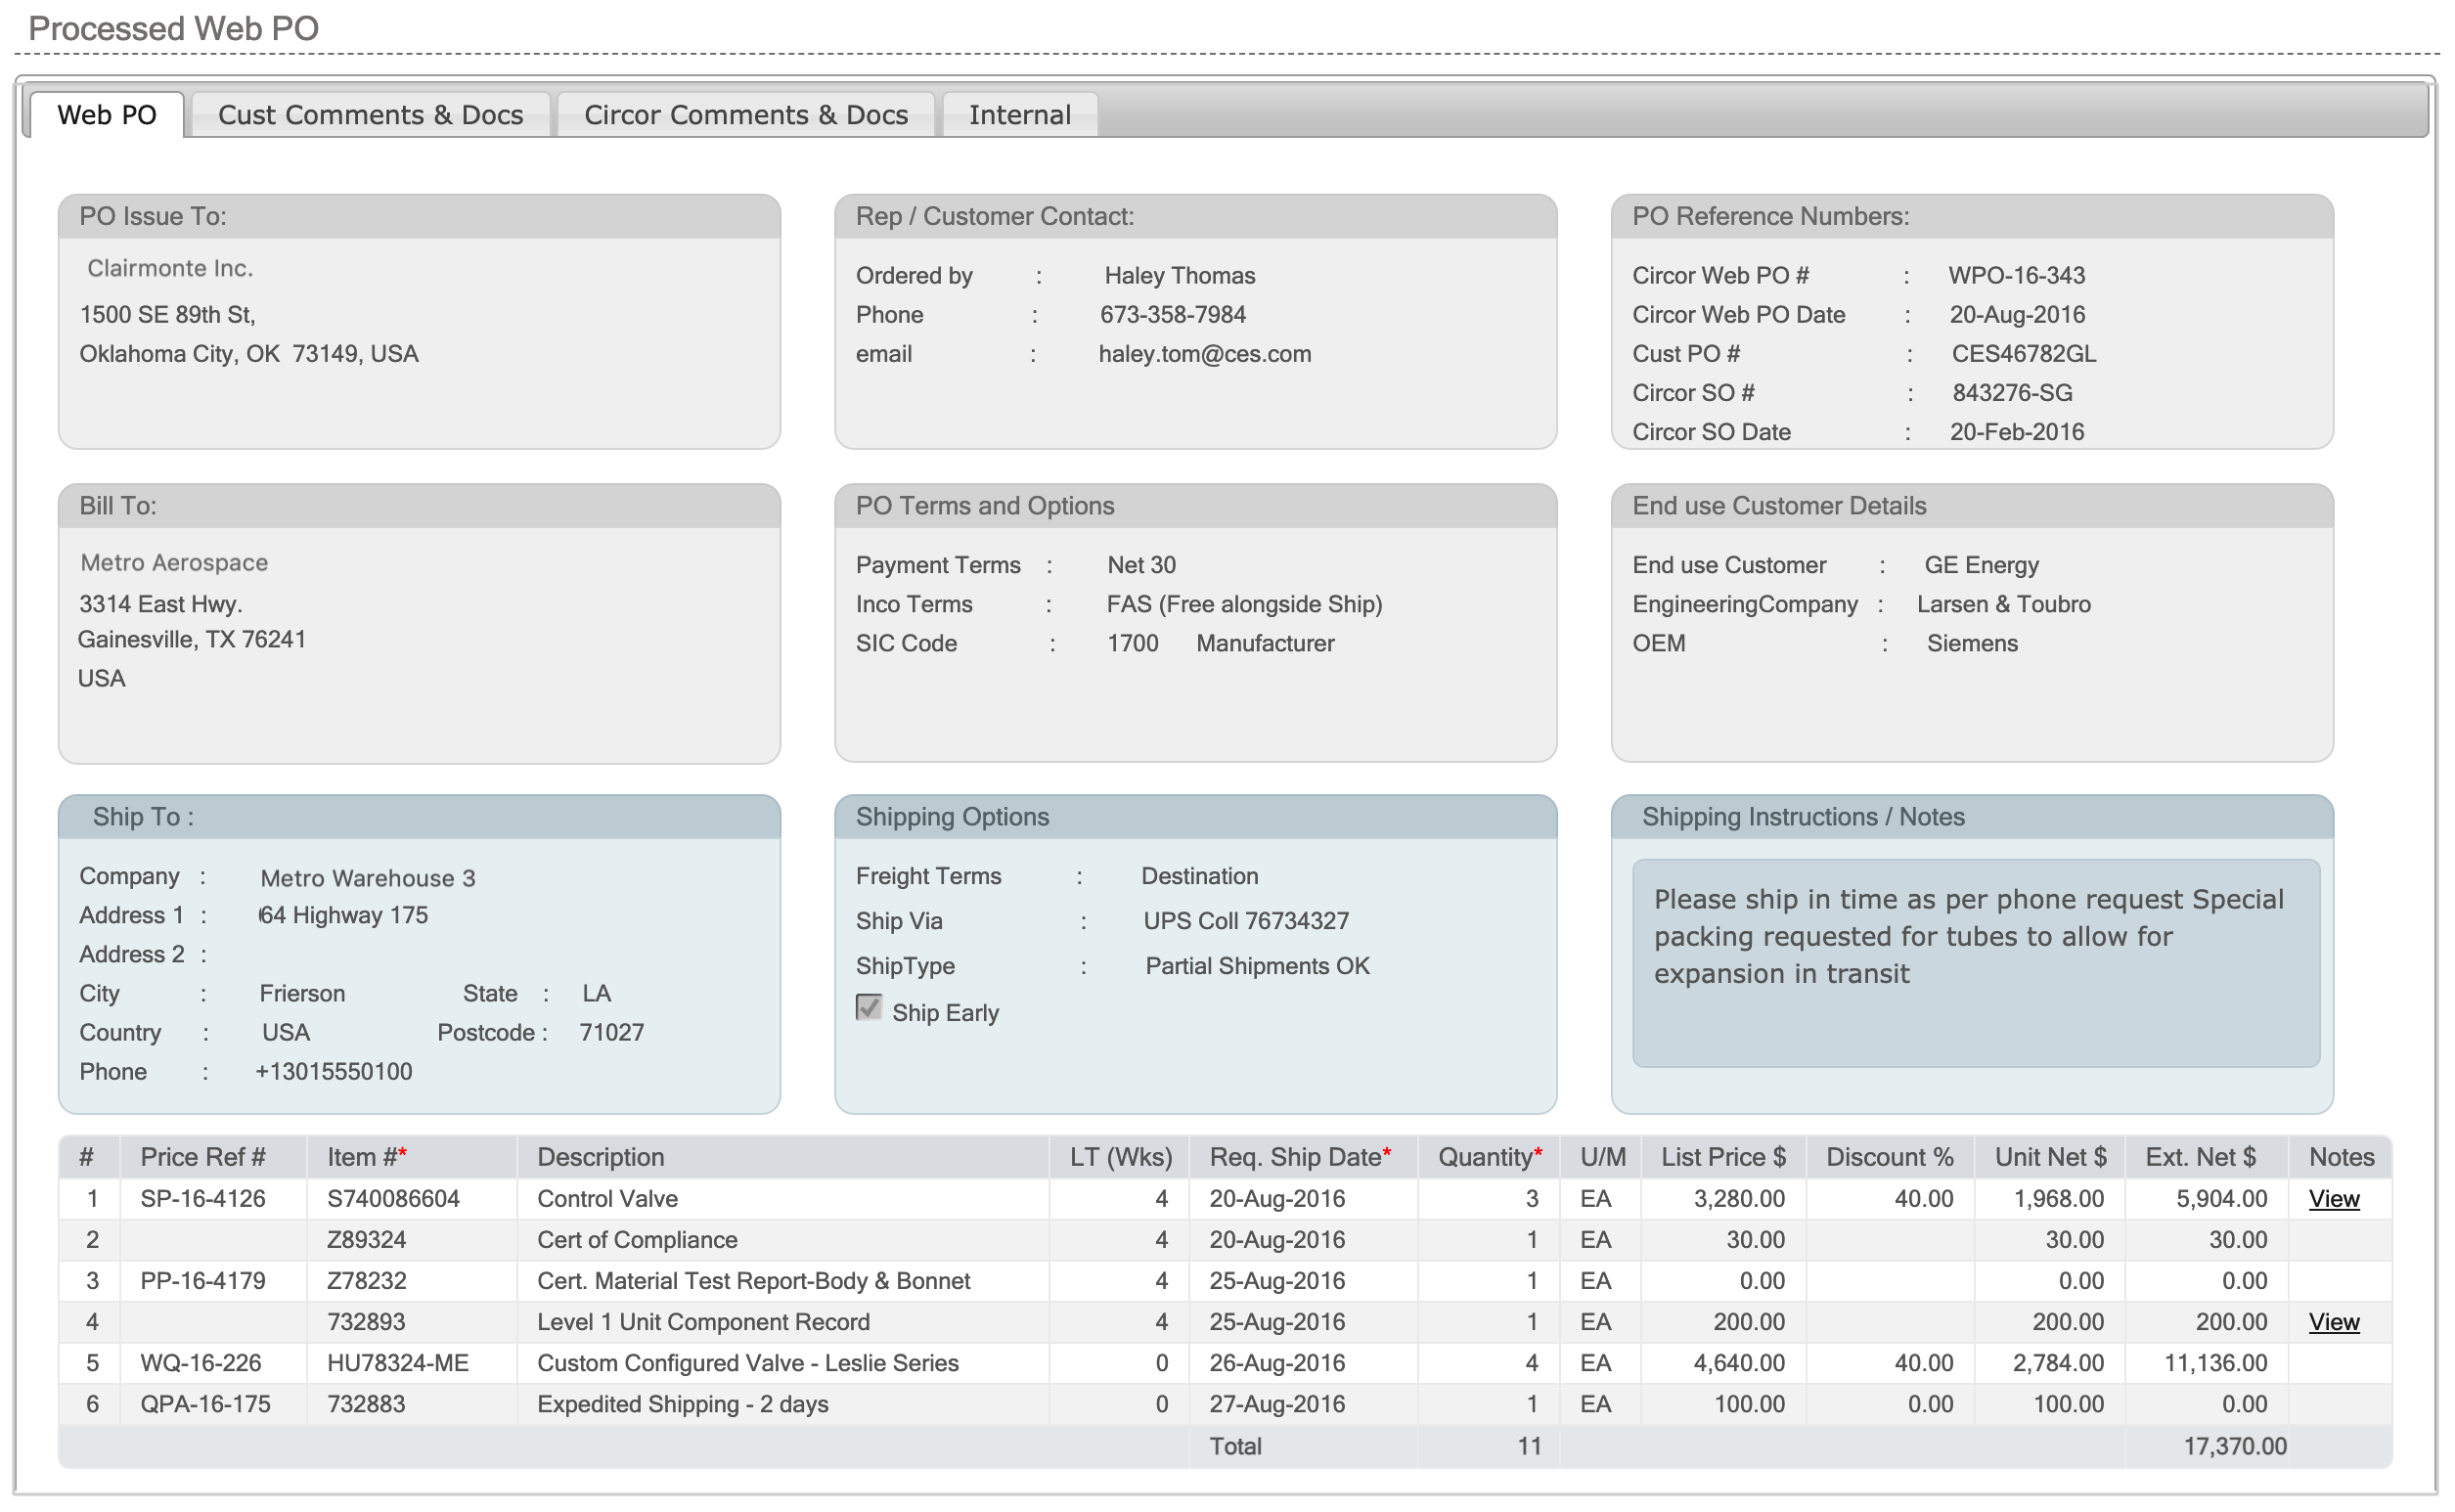Select the total amount 17,370.00
The image size is (2455, 1512).
(x=2235, y=1446)
